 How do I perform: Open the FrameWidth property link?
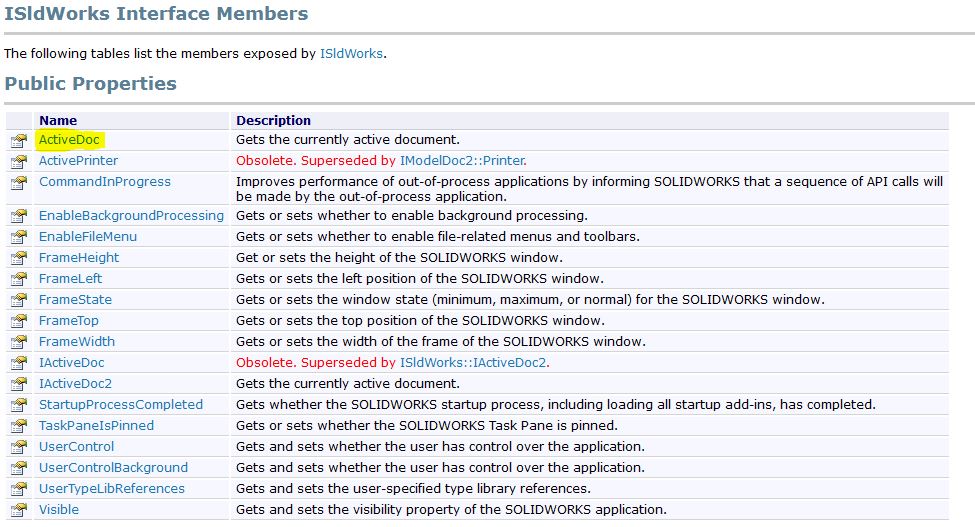click(76, 341)
